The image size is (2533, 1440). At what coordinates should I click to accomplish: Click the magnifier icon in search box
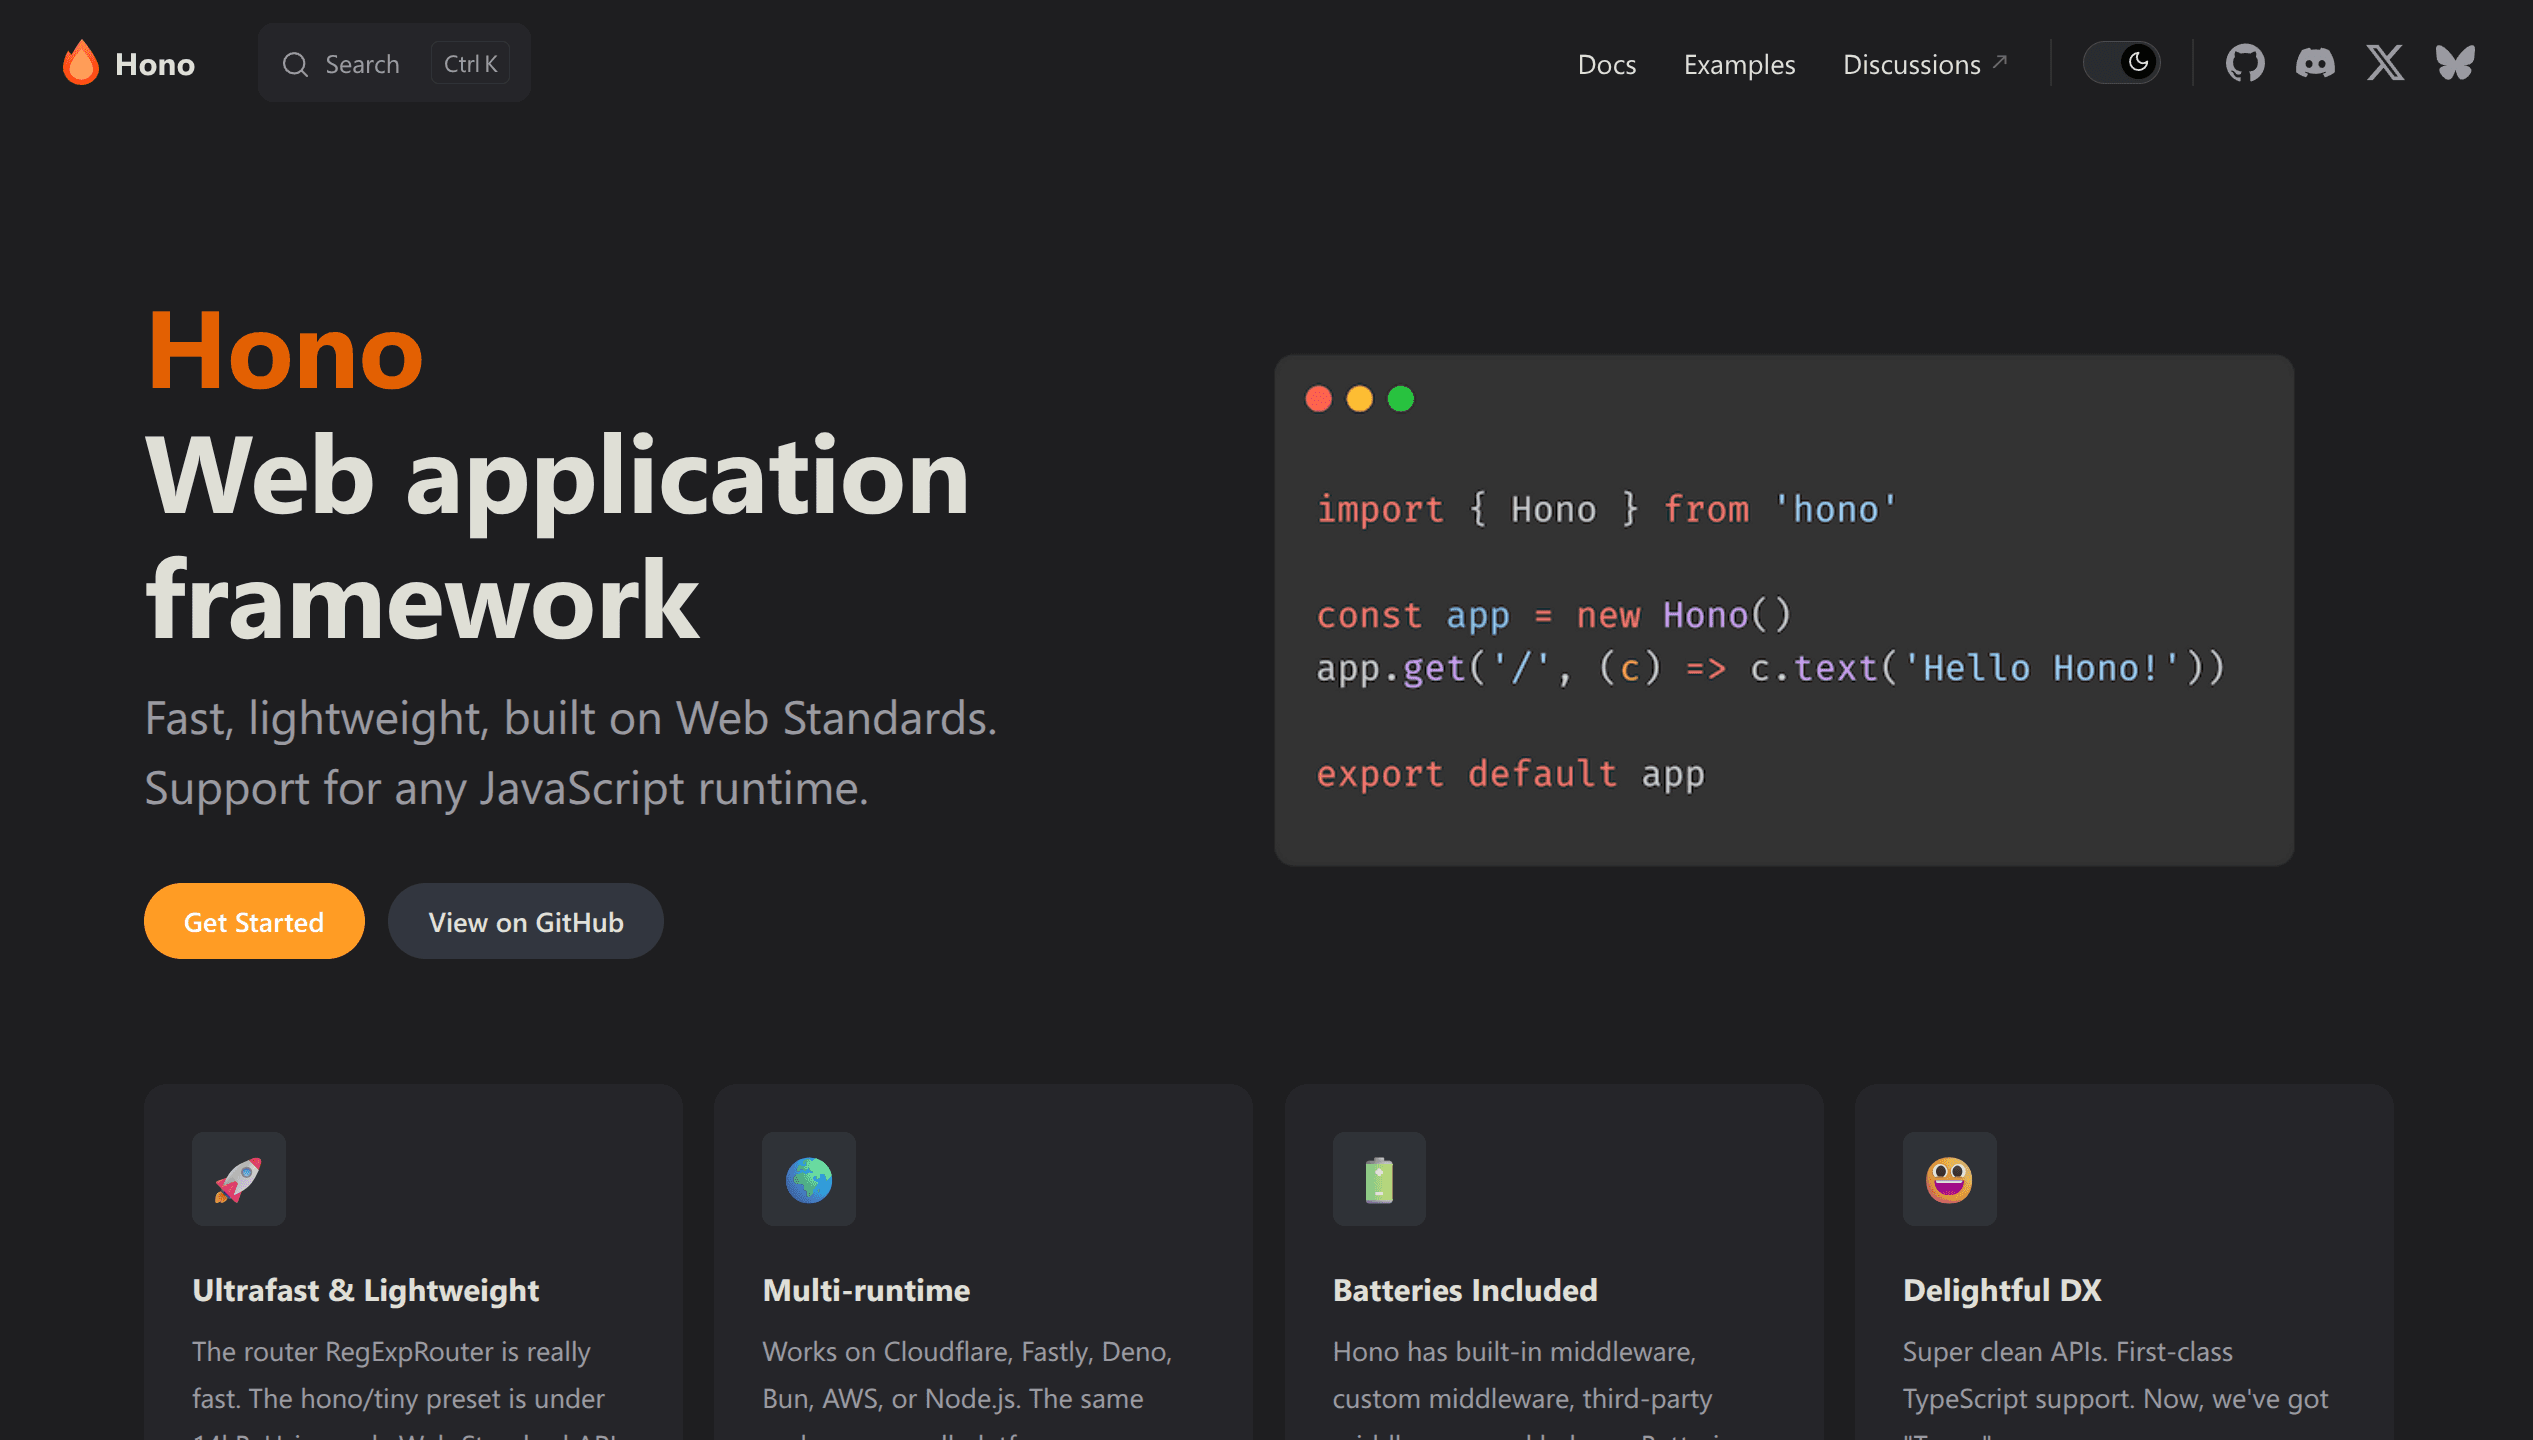[x=295, y=64]
